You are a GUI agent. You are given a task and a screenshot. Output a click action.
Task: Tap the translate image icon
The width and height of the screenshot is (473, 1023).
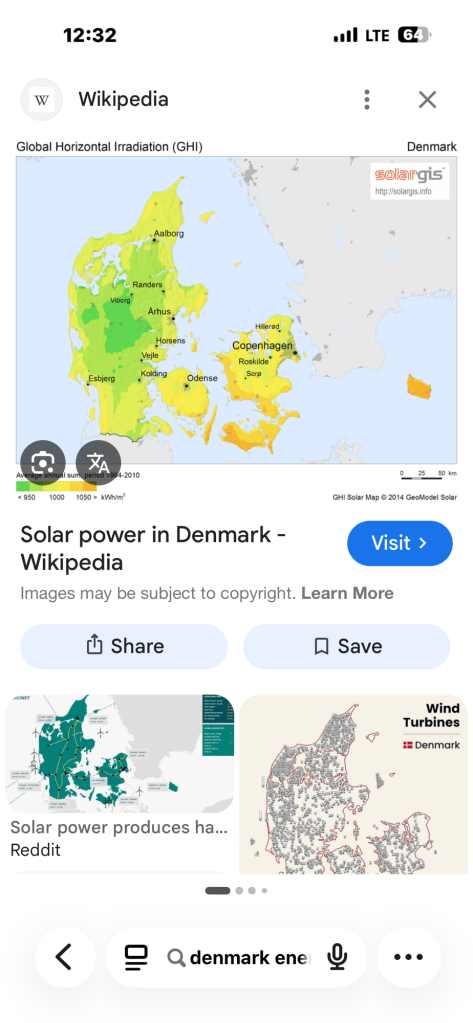point(99,463)
